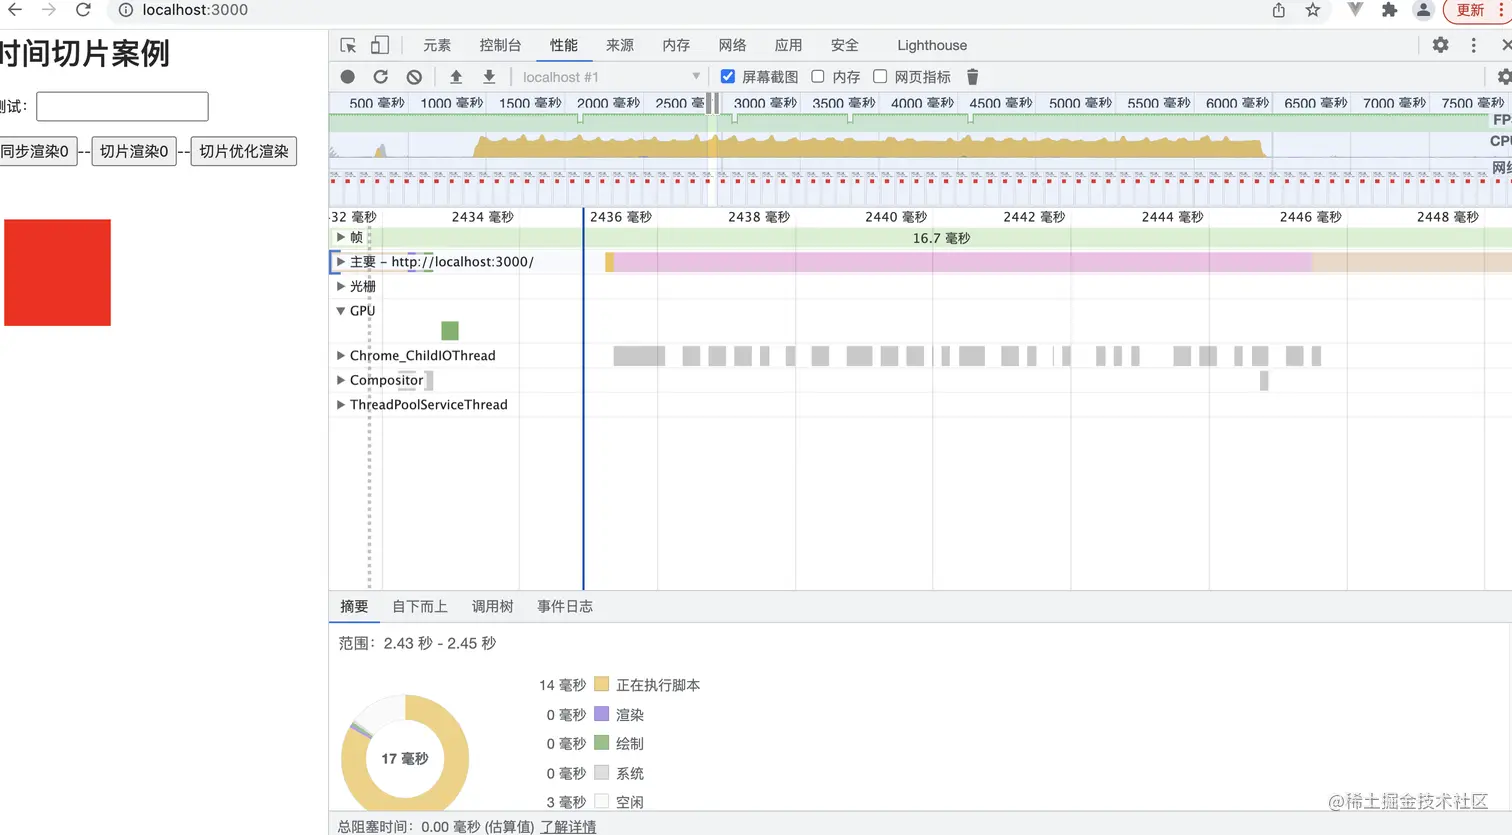Viewport: 1512px width, 835px height.
Task: Open DevTools settings gear
Action: 1440,45
